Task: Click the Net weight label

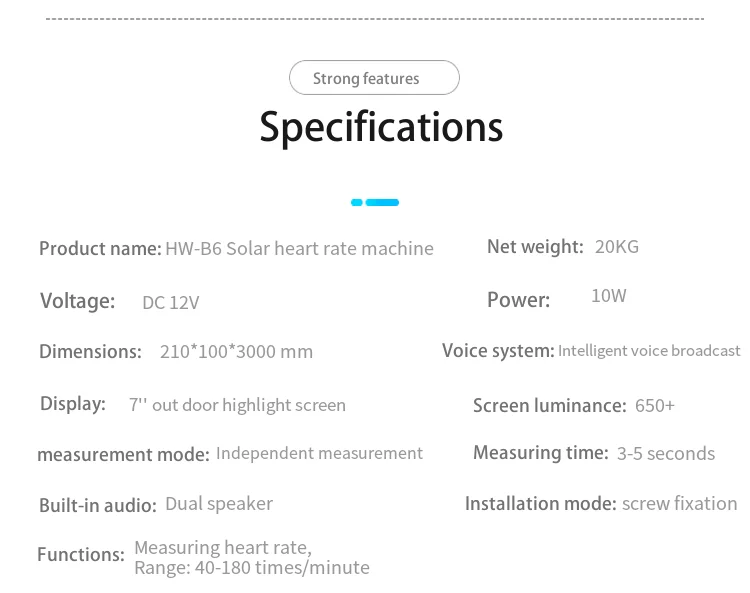Action: click(x=535, y=246)
